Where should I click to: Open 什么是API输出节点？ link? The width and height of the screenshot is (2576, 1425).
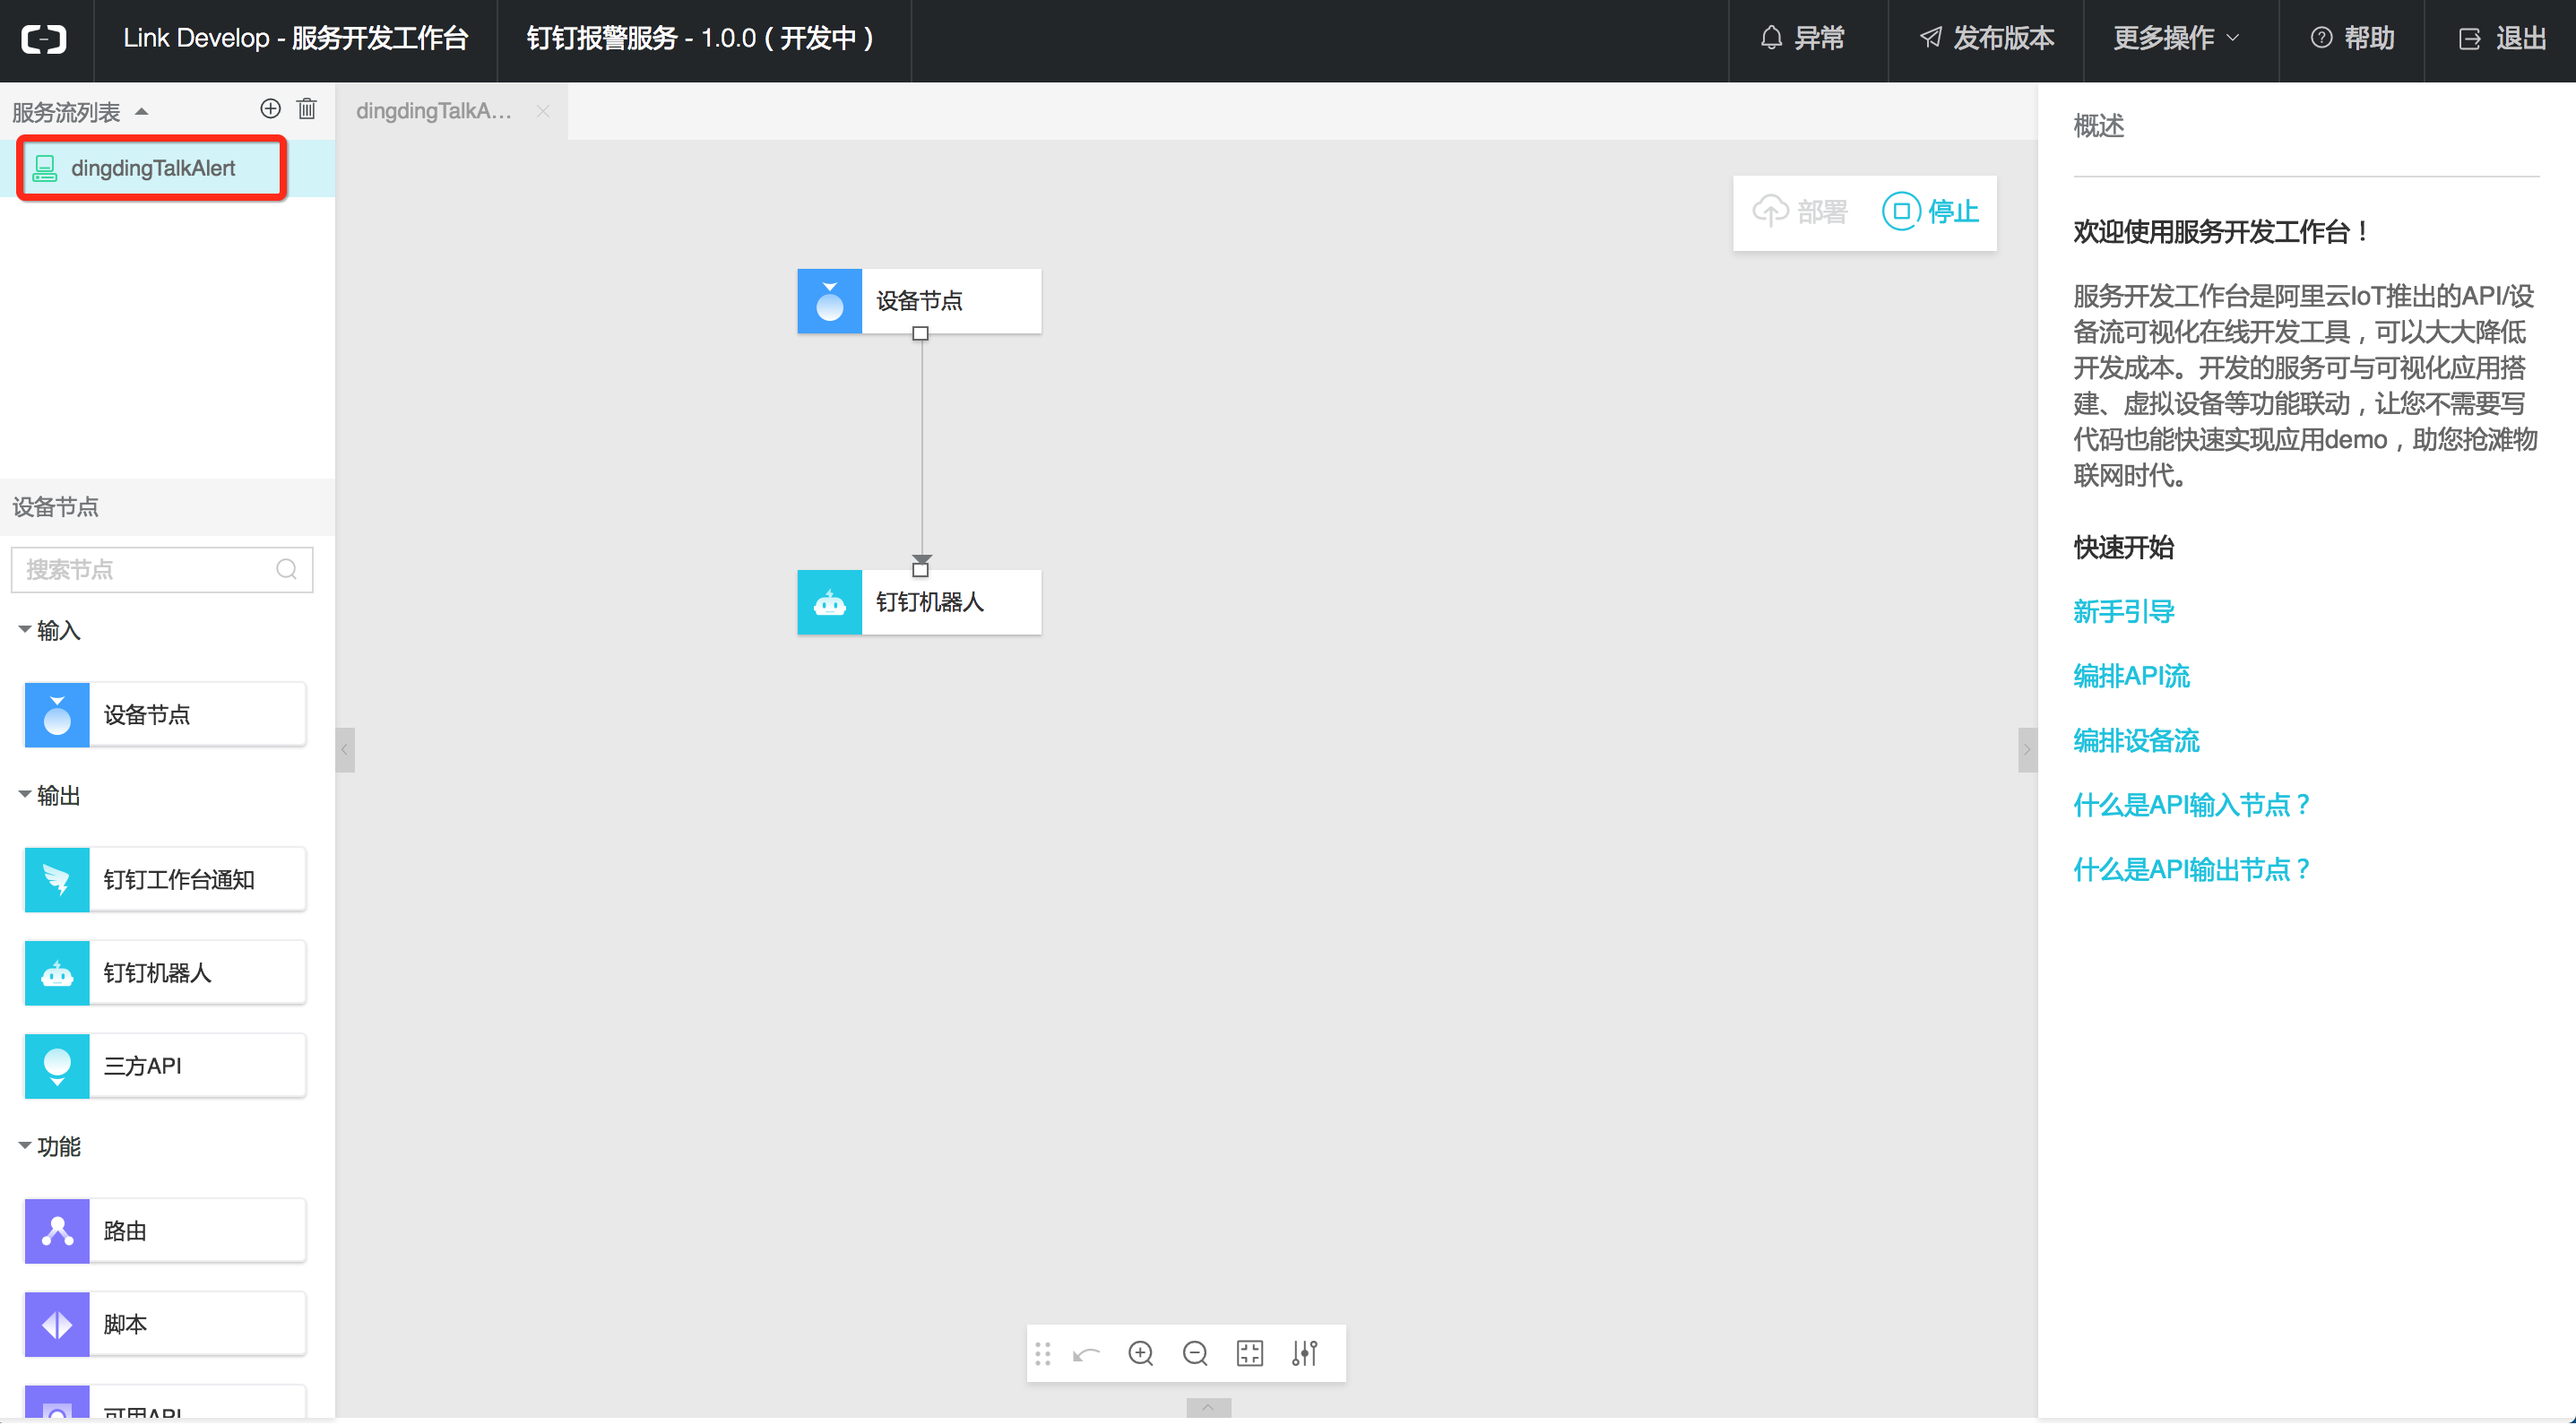pos(2192,870)
